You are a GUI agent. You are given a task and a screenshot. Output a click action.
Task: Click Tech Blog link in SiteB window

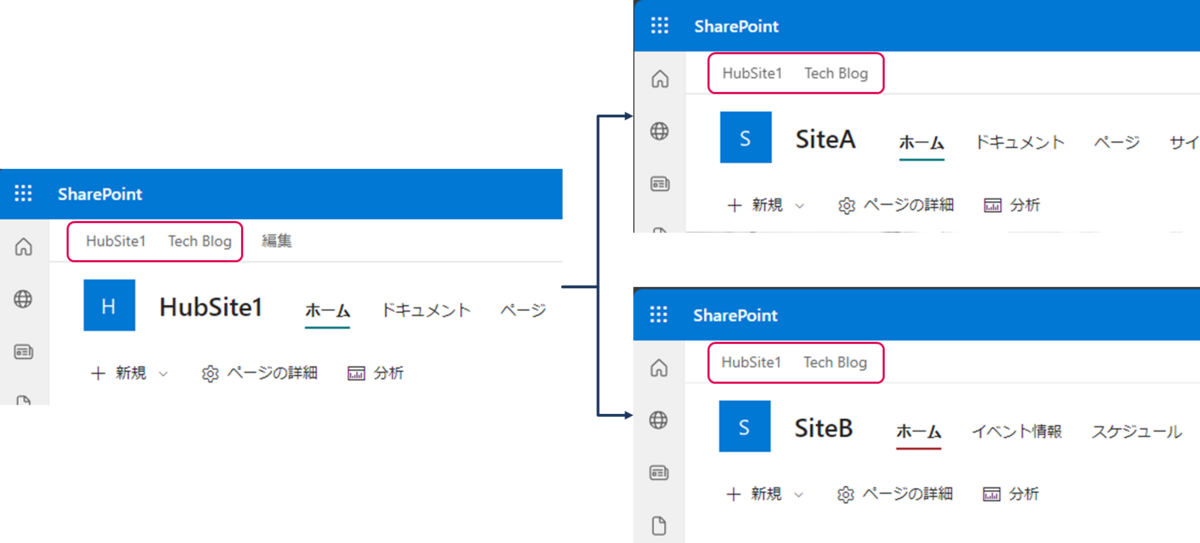pos(836,362)
